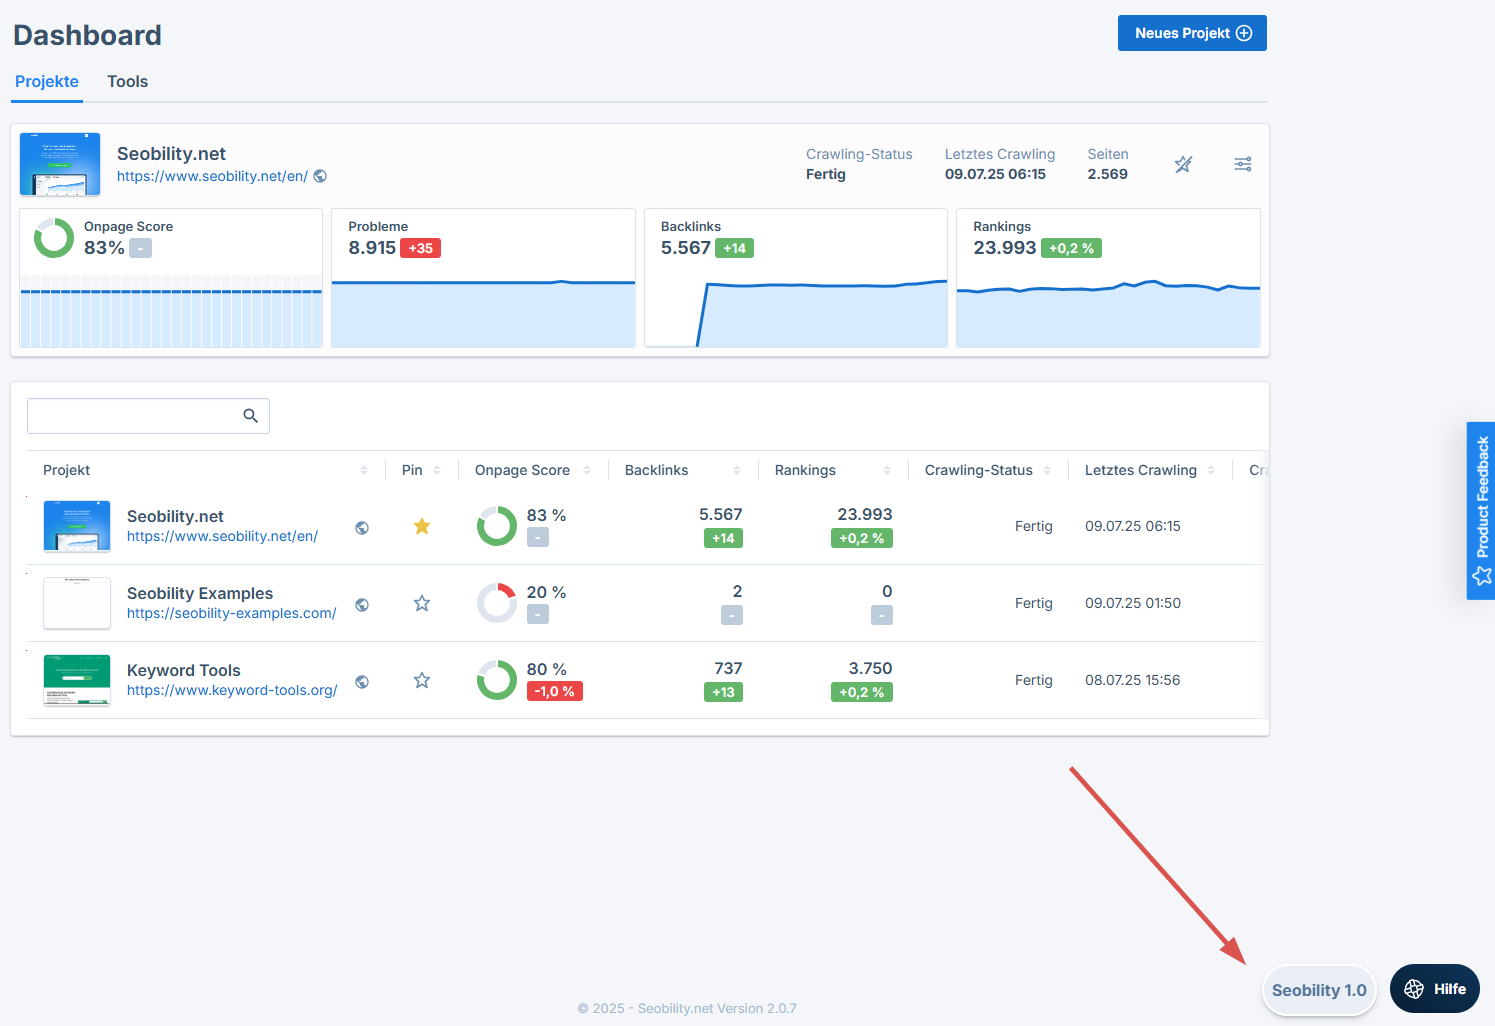This screenshot has height=1026, width=1495.
Task: Open the Seobility.net project title on card
Action: (171, 154)
